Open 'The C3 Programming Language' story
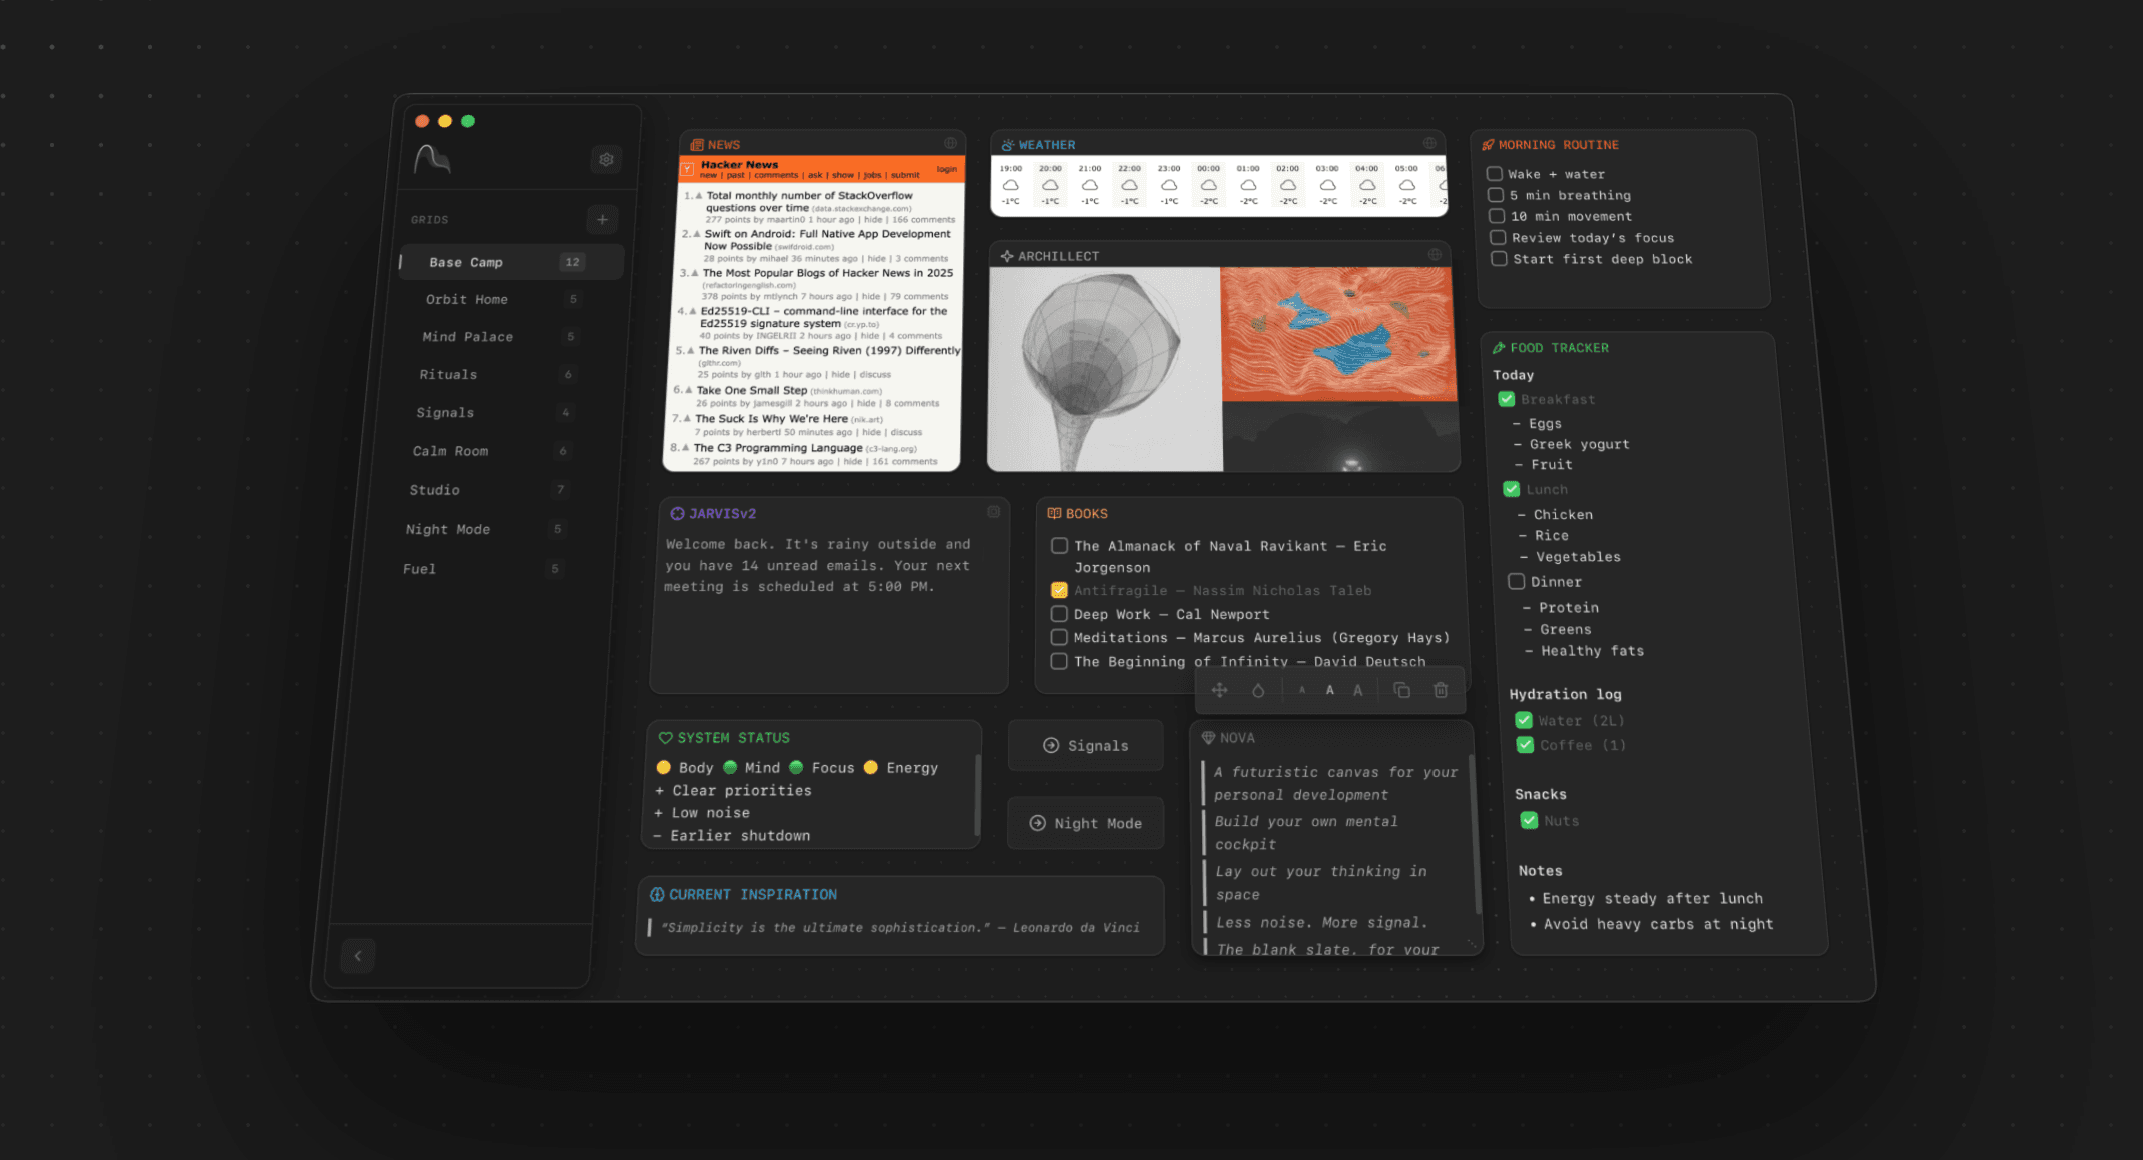Viewport: 2143px width, 1160px height. 778,448
